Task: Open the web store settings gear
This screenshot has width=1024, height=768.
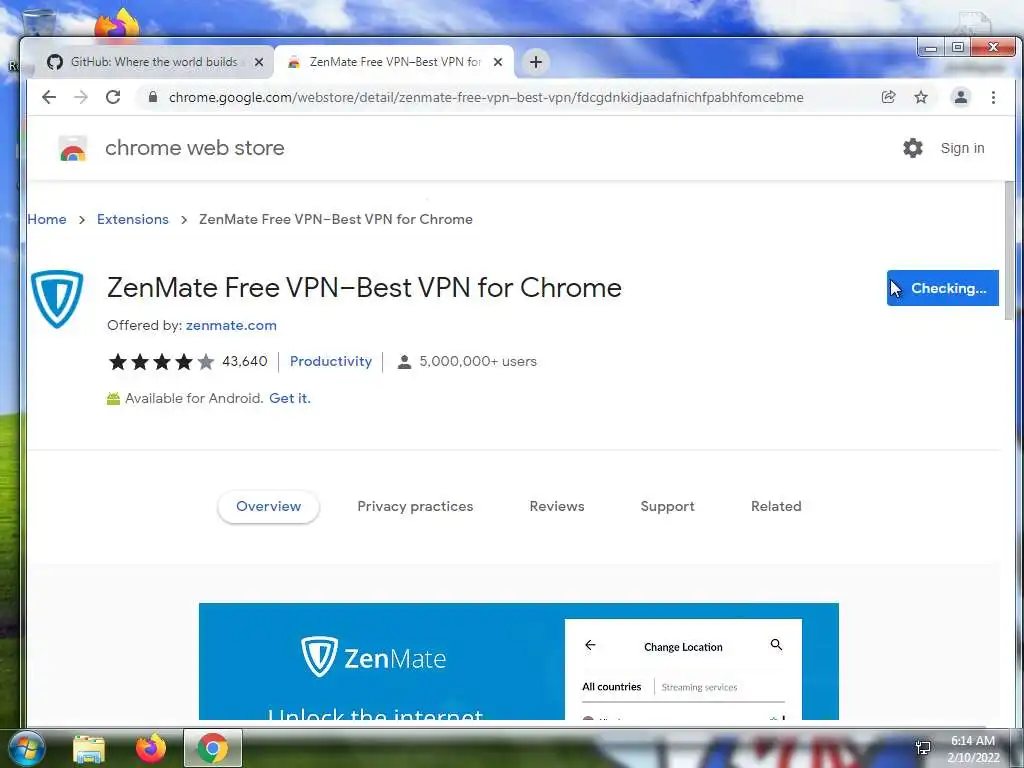Action: tap(913, 148)
